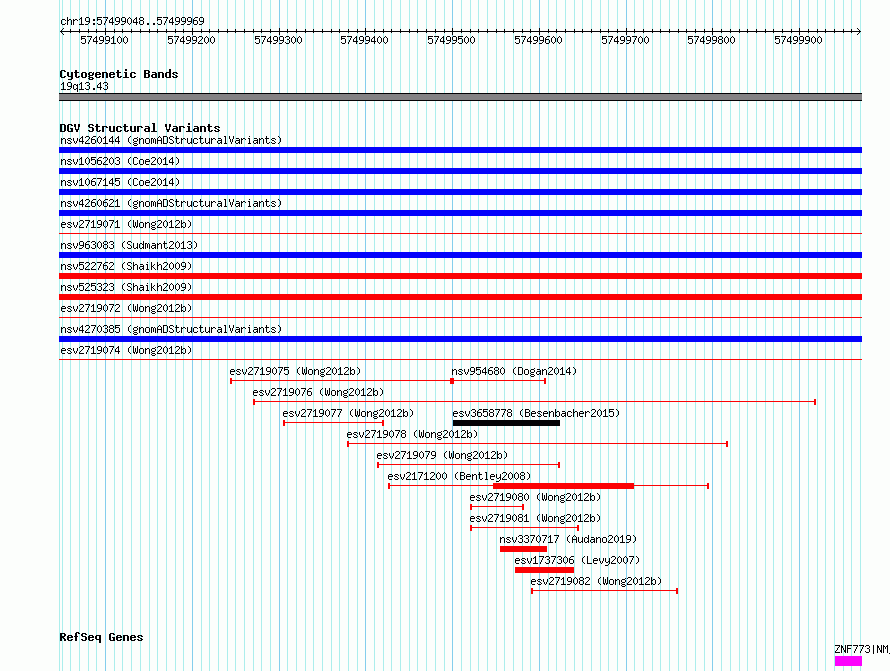Select the nsv954680 (Dogan2014) label
Image resolution: width=890 pixels, height=671 pixels.
coord(514,371)
